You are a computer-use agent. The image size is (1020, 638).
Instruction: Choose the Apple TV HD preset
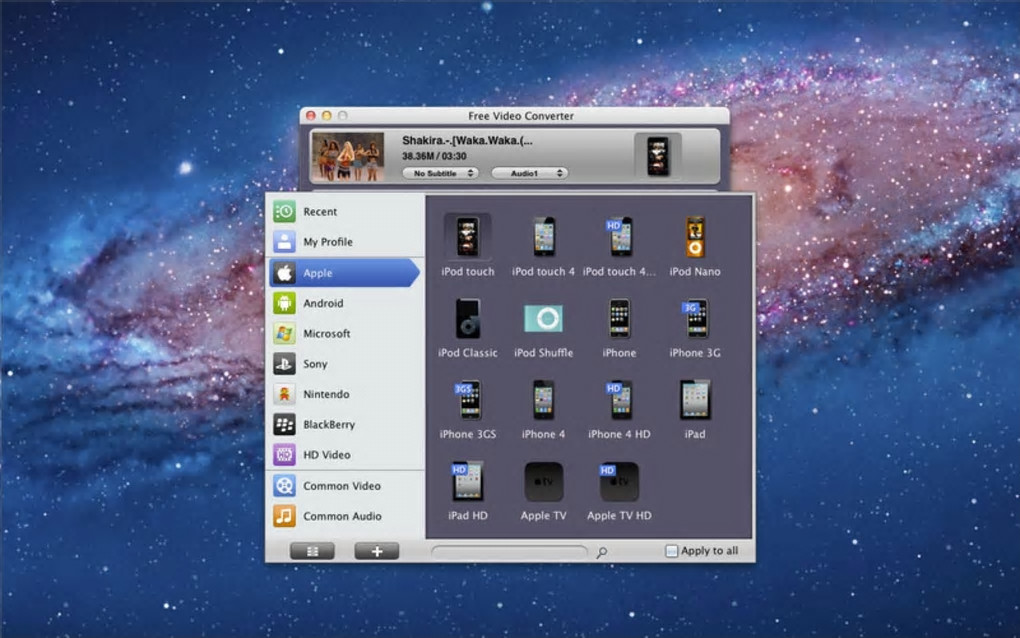619,482
